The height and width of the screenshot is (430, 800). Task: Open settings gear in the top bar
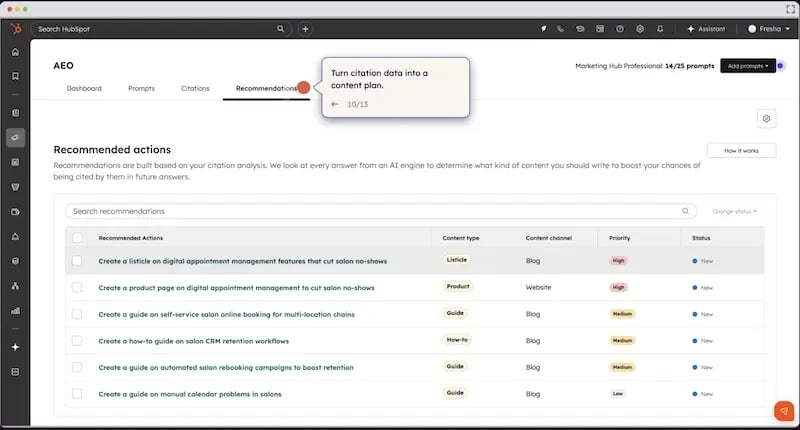[640, 29]
